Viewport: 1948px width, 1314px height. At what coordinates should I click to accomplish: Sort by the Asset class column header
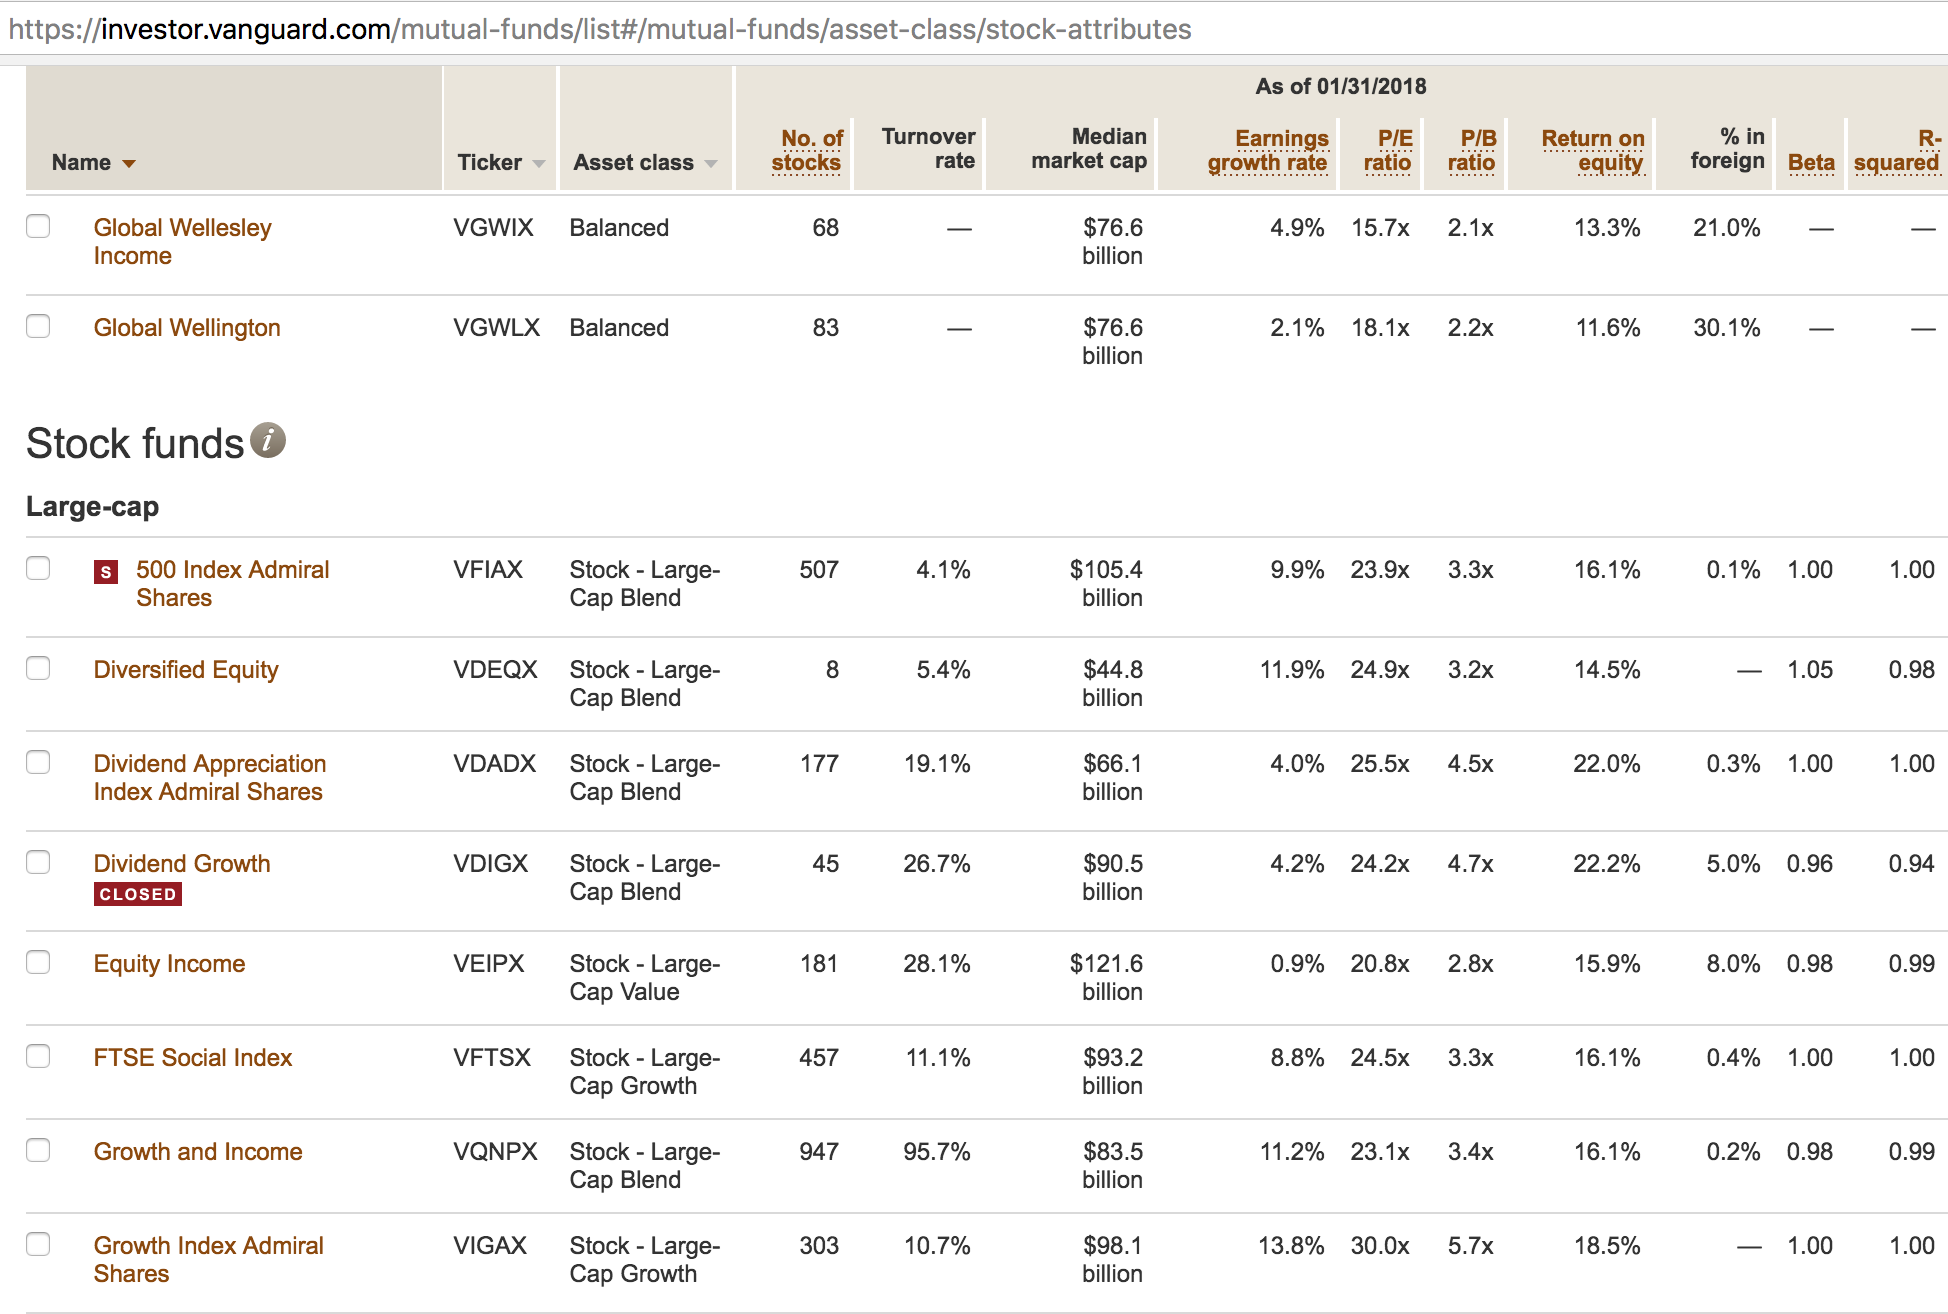click(x=645, y=162)
